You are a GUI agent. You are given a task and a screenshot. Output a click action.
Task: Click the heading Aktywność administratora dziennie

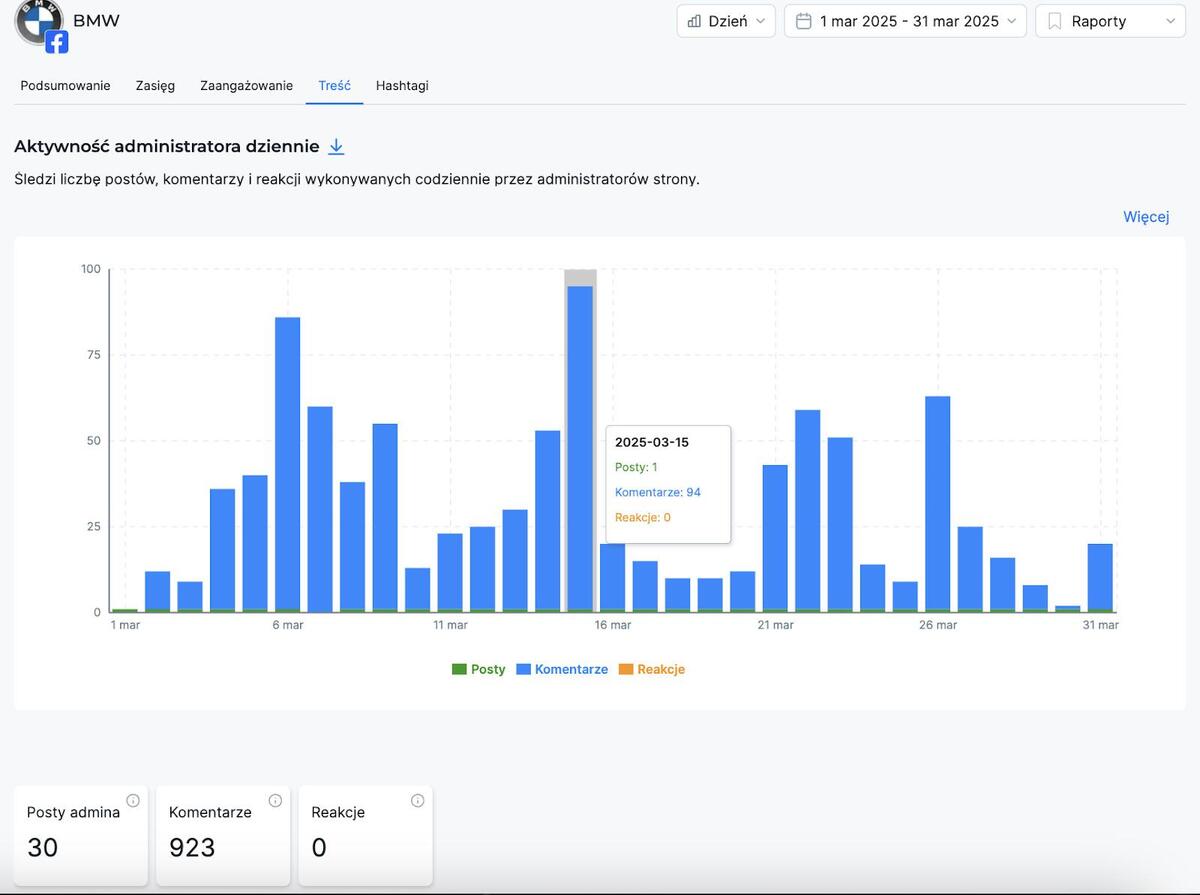(167, 147)
